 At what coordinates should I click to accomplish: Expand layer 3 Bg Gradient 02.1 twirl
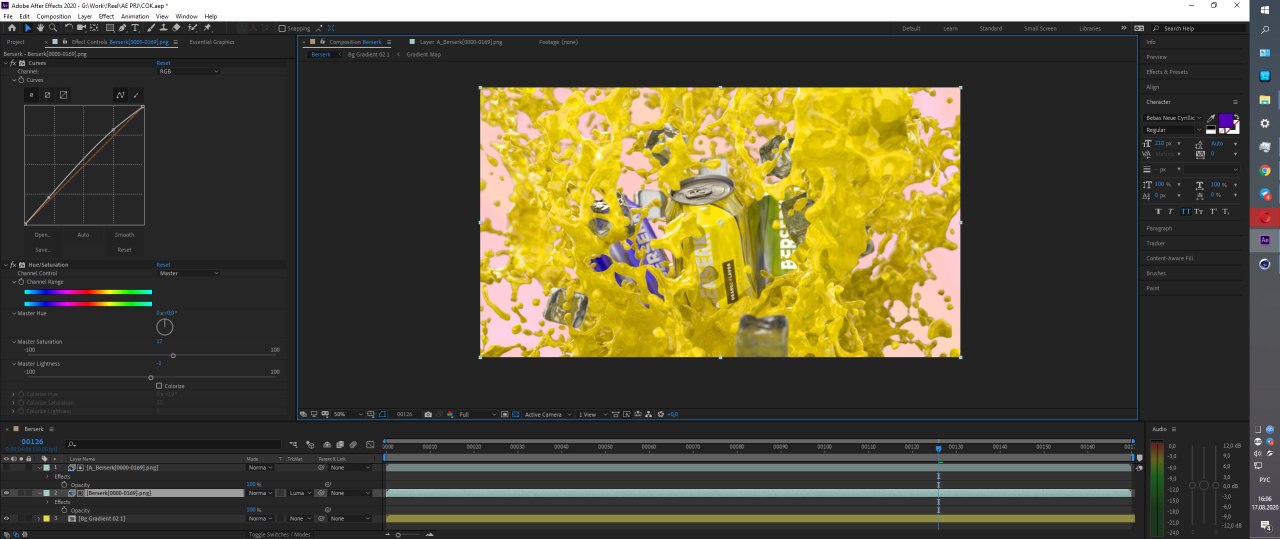(x=41, y=519)
